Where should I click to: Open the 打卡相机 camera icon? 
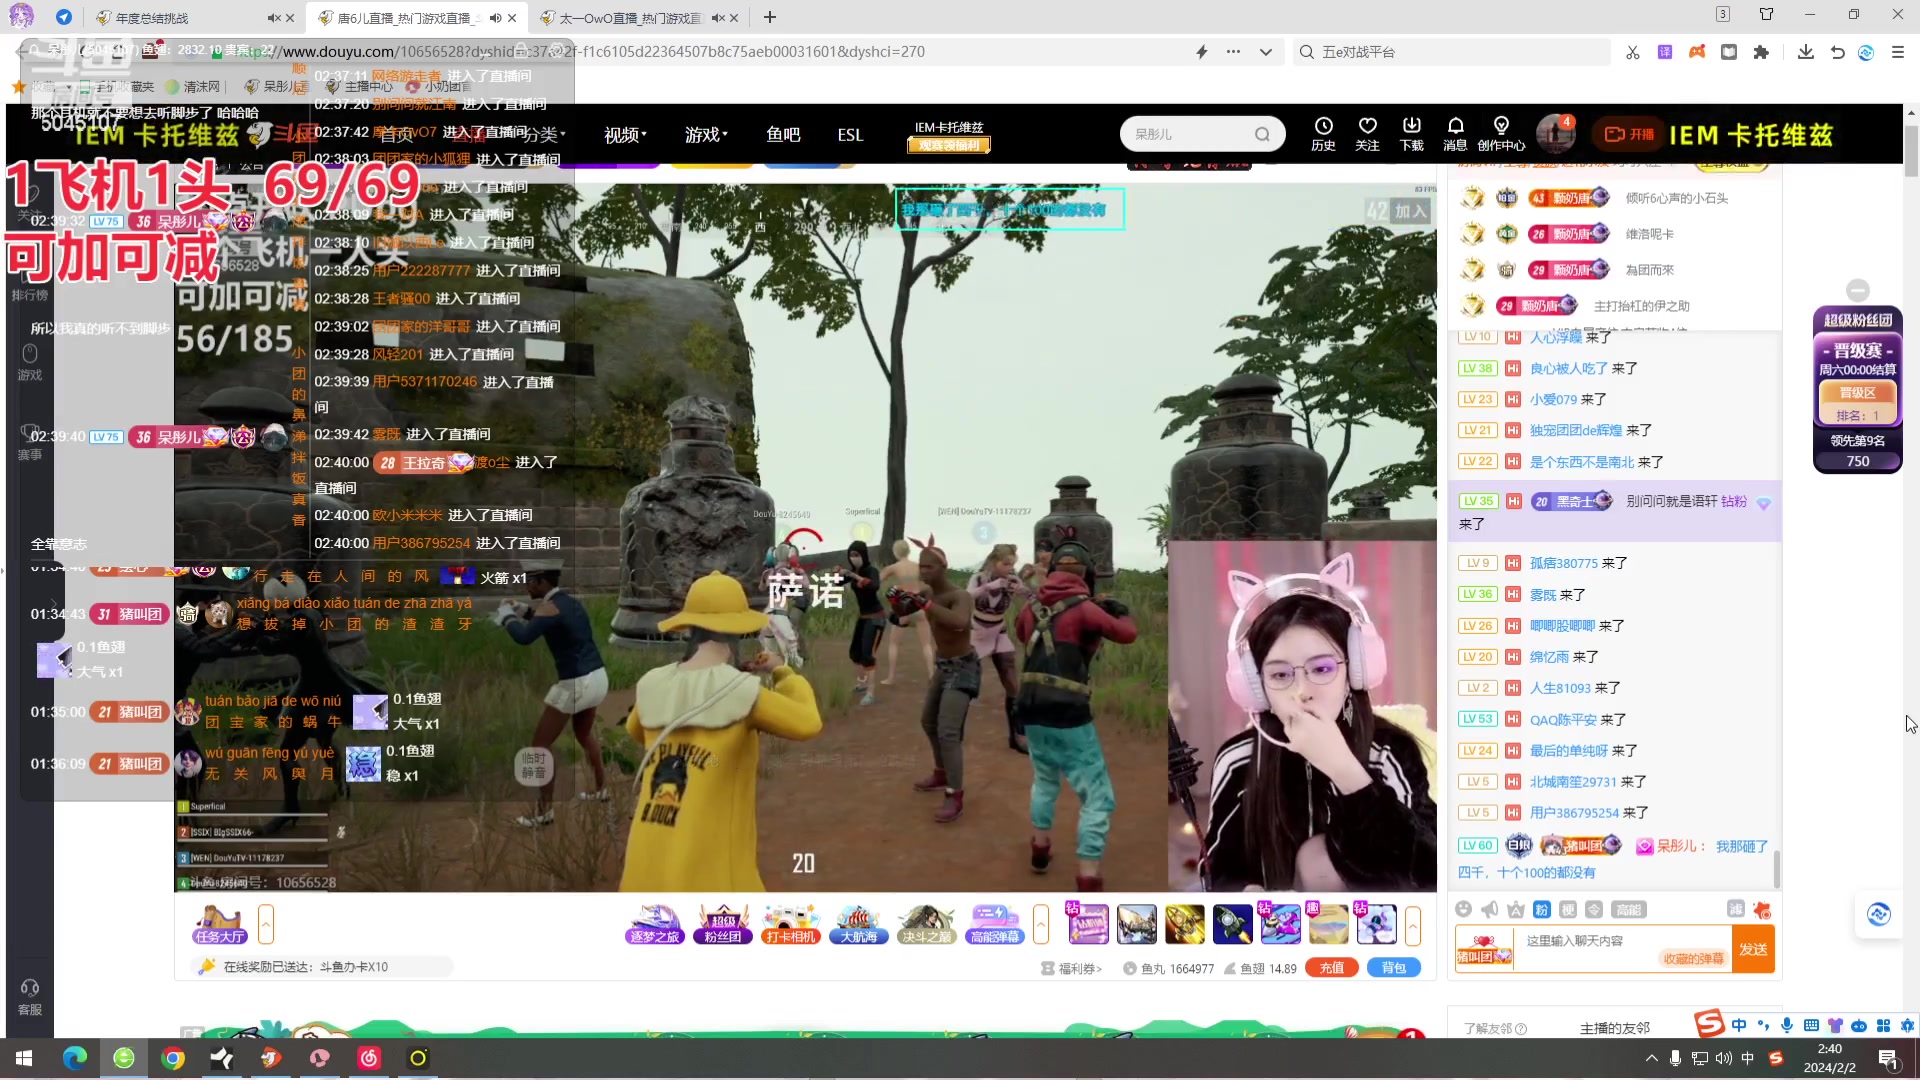790,924
